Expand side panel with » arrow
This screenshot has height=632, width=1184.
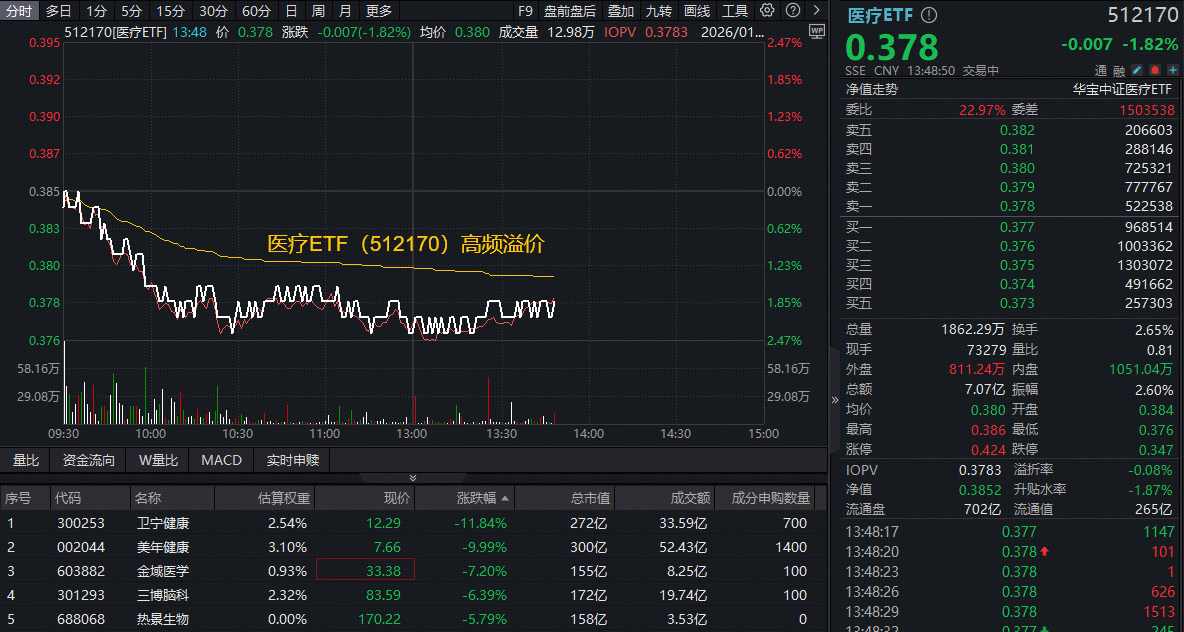[x=835, y=399]
